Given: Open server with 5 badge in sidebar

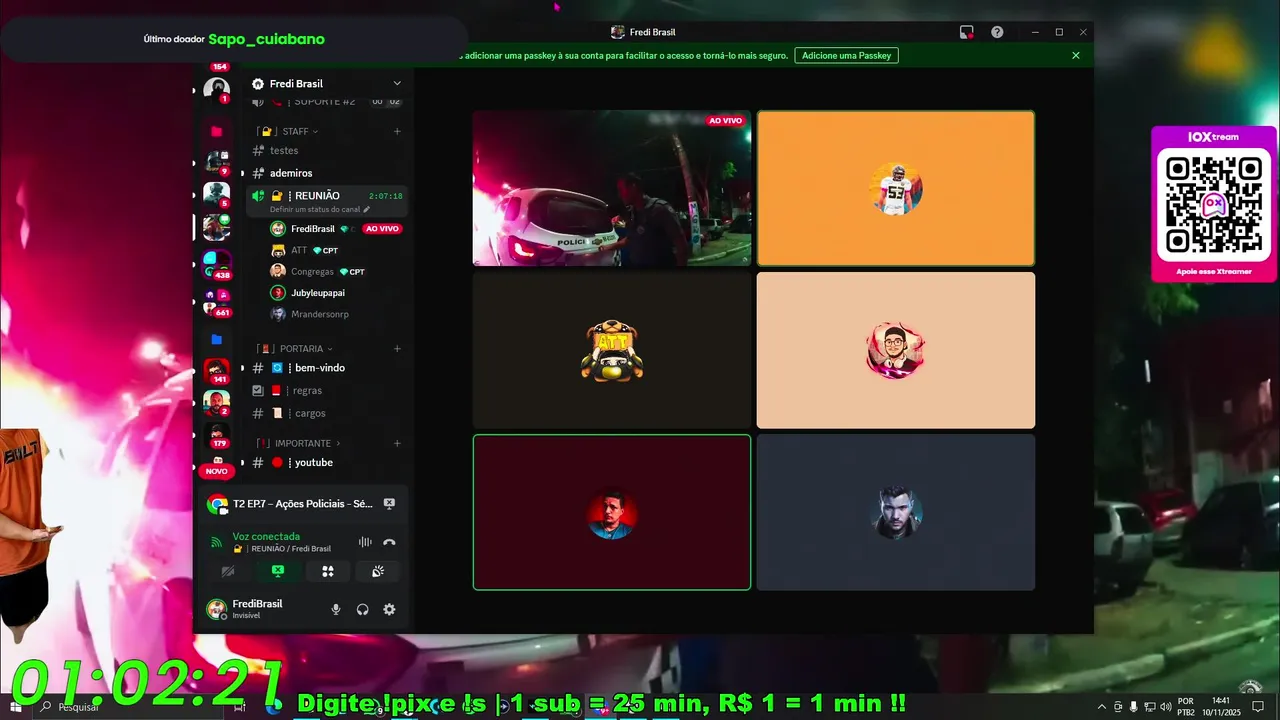Looking at the screenshot, I should [216, 194].
